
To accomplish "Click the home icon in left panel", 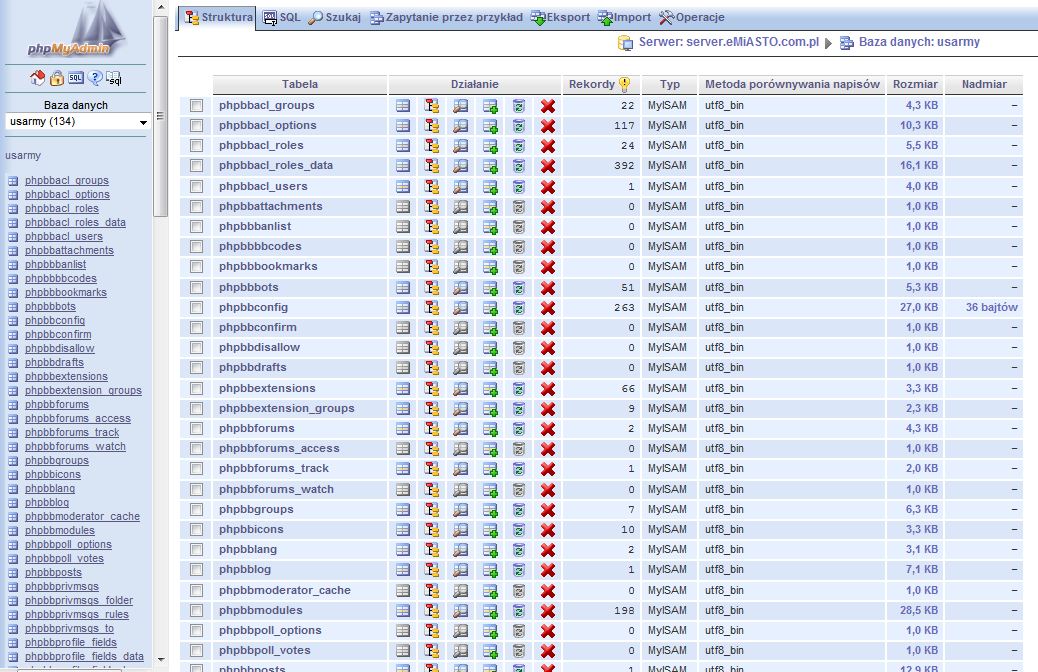I will point(38,78).
